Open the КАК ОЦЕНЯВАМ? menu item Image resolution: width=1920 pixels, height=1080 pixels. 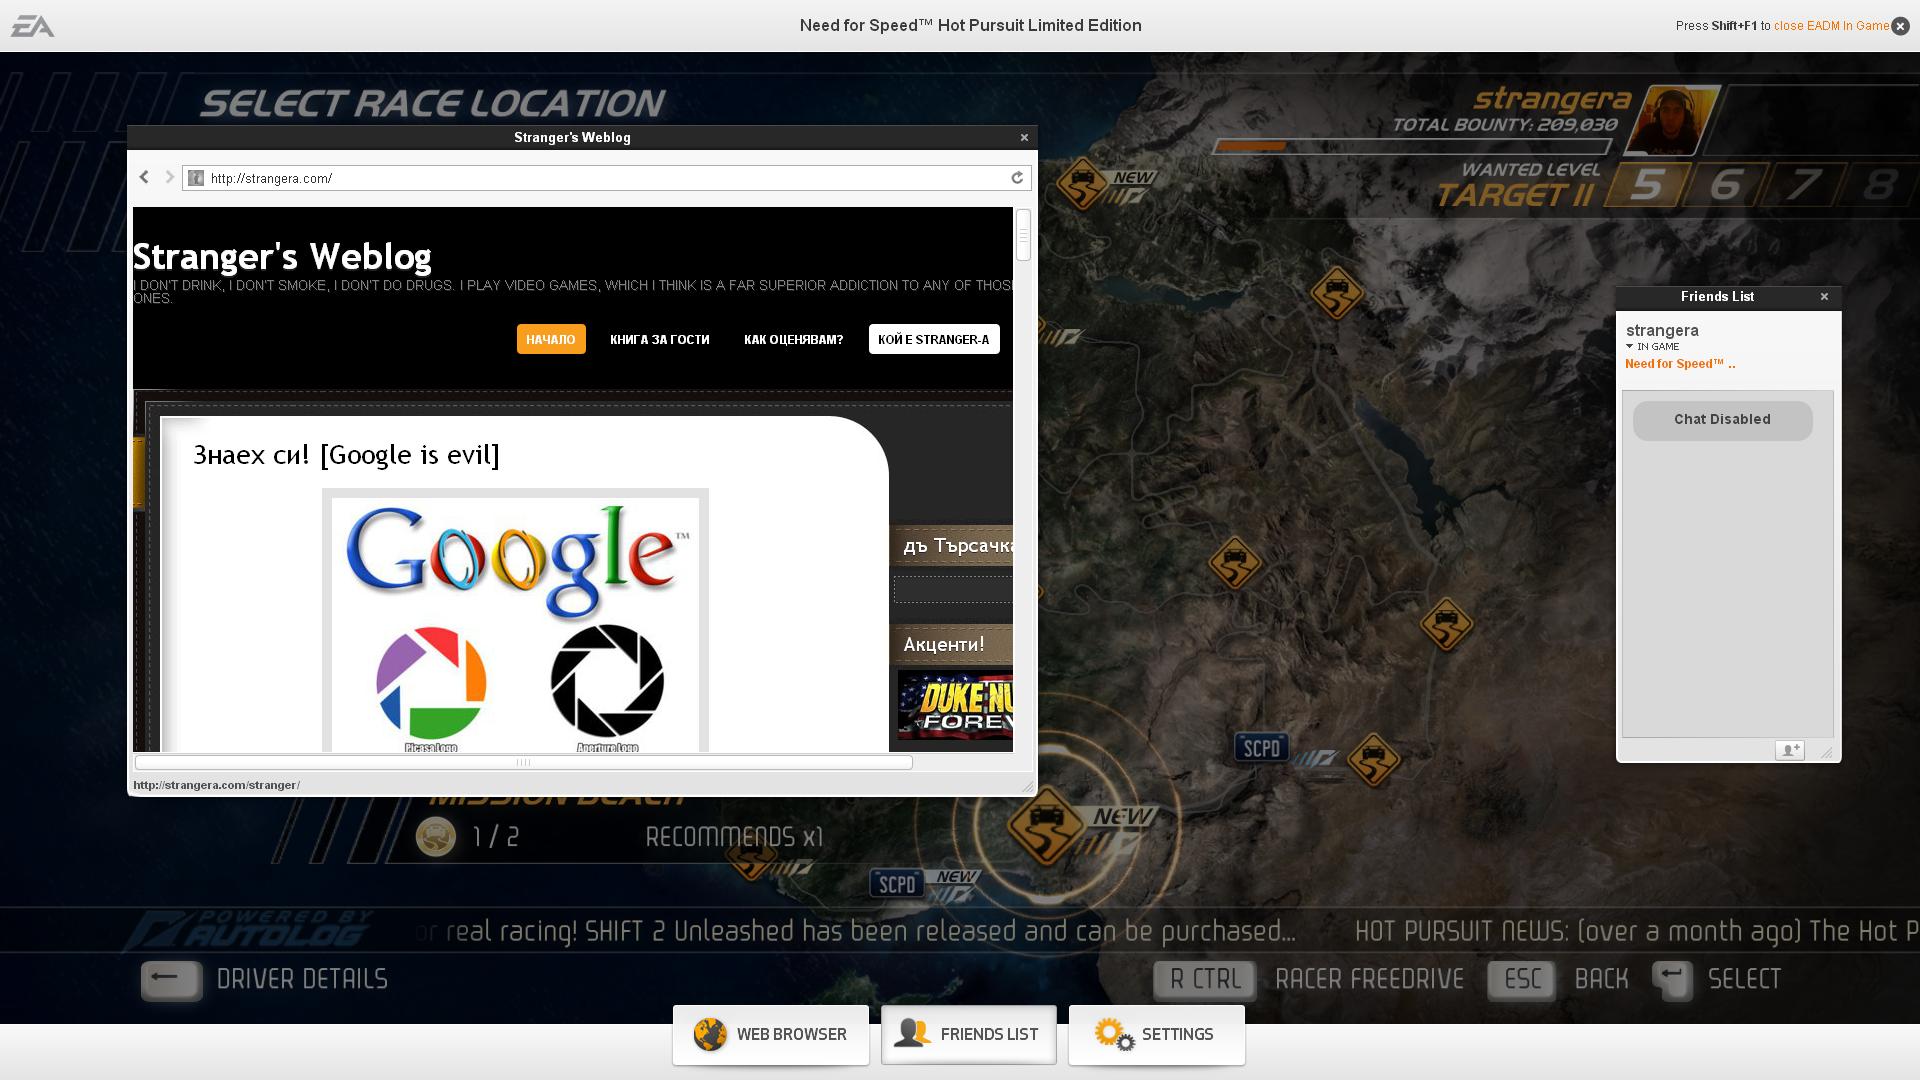point(793,339)
